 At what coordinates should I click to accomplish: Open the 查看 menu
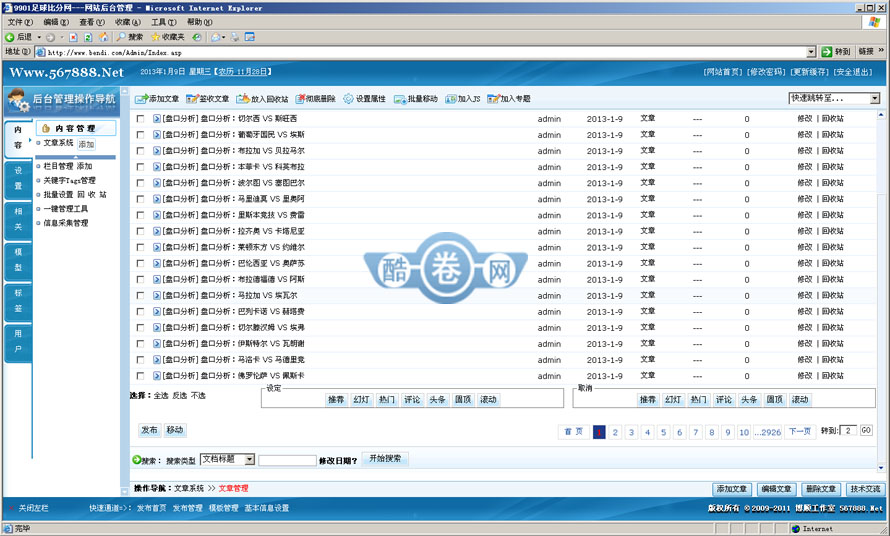pos(91,22)
